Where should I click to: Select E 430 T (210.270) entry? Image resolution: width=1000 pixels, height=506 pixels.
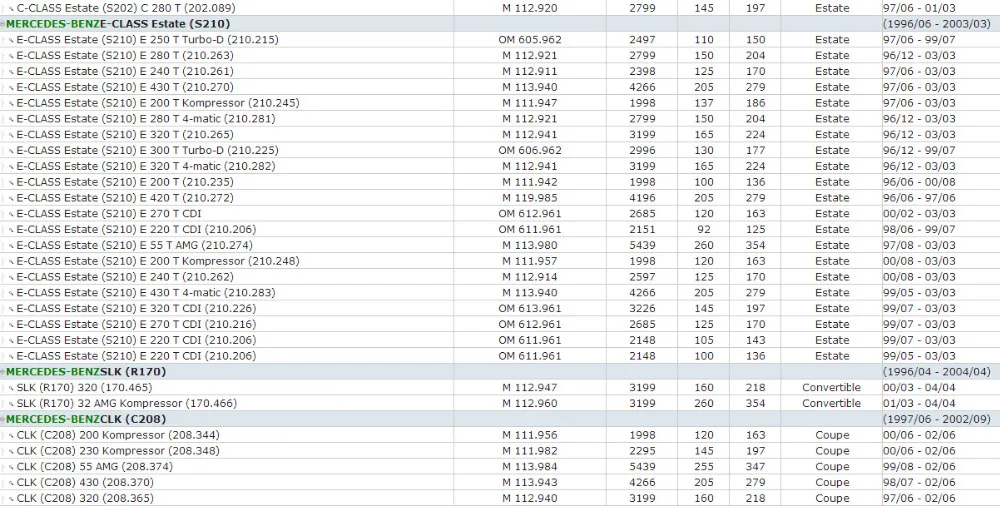pos(125,87)
